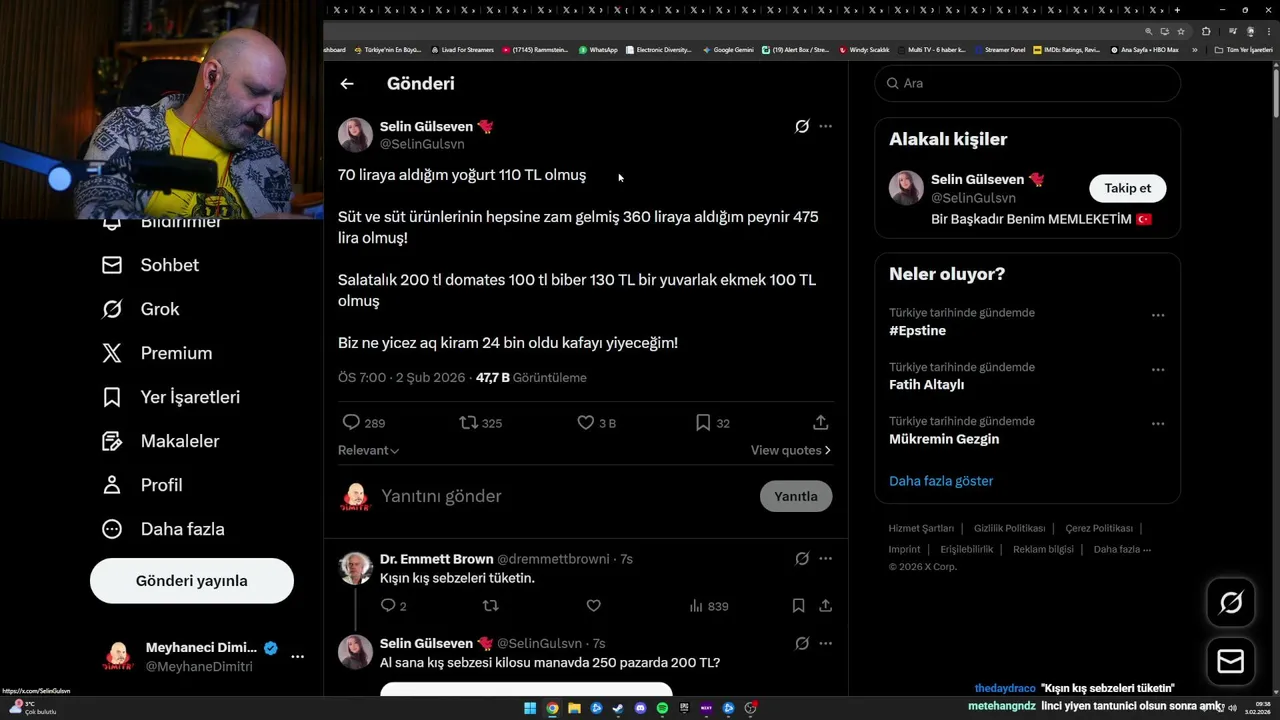Open the Fatih Altaylı trending topic

pos(926,385)
